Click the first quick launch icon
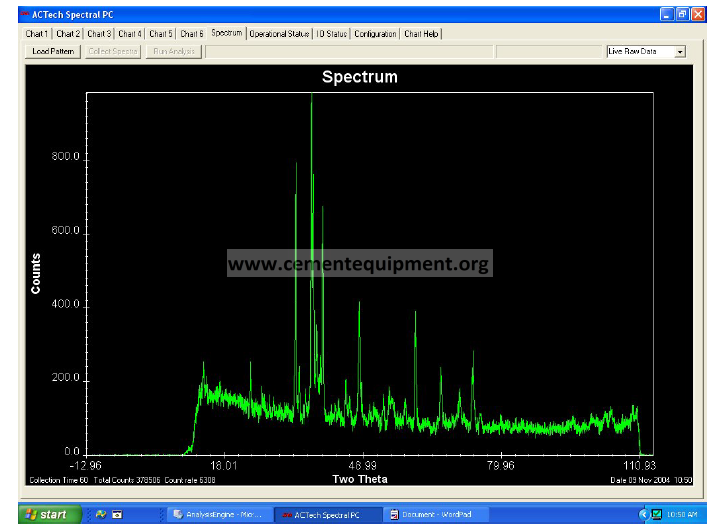The width and height of the screenshot is (720, 527). coord(101,514)
